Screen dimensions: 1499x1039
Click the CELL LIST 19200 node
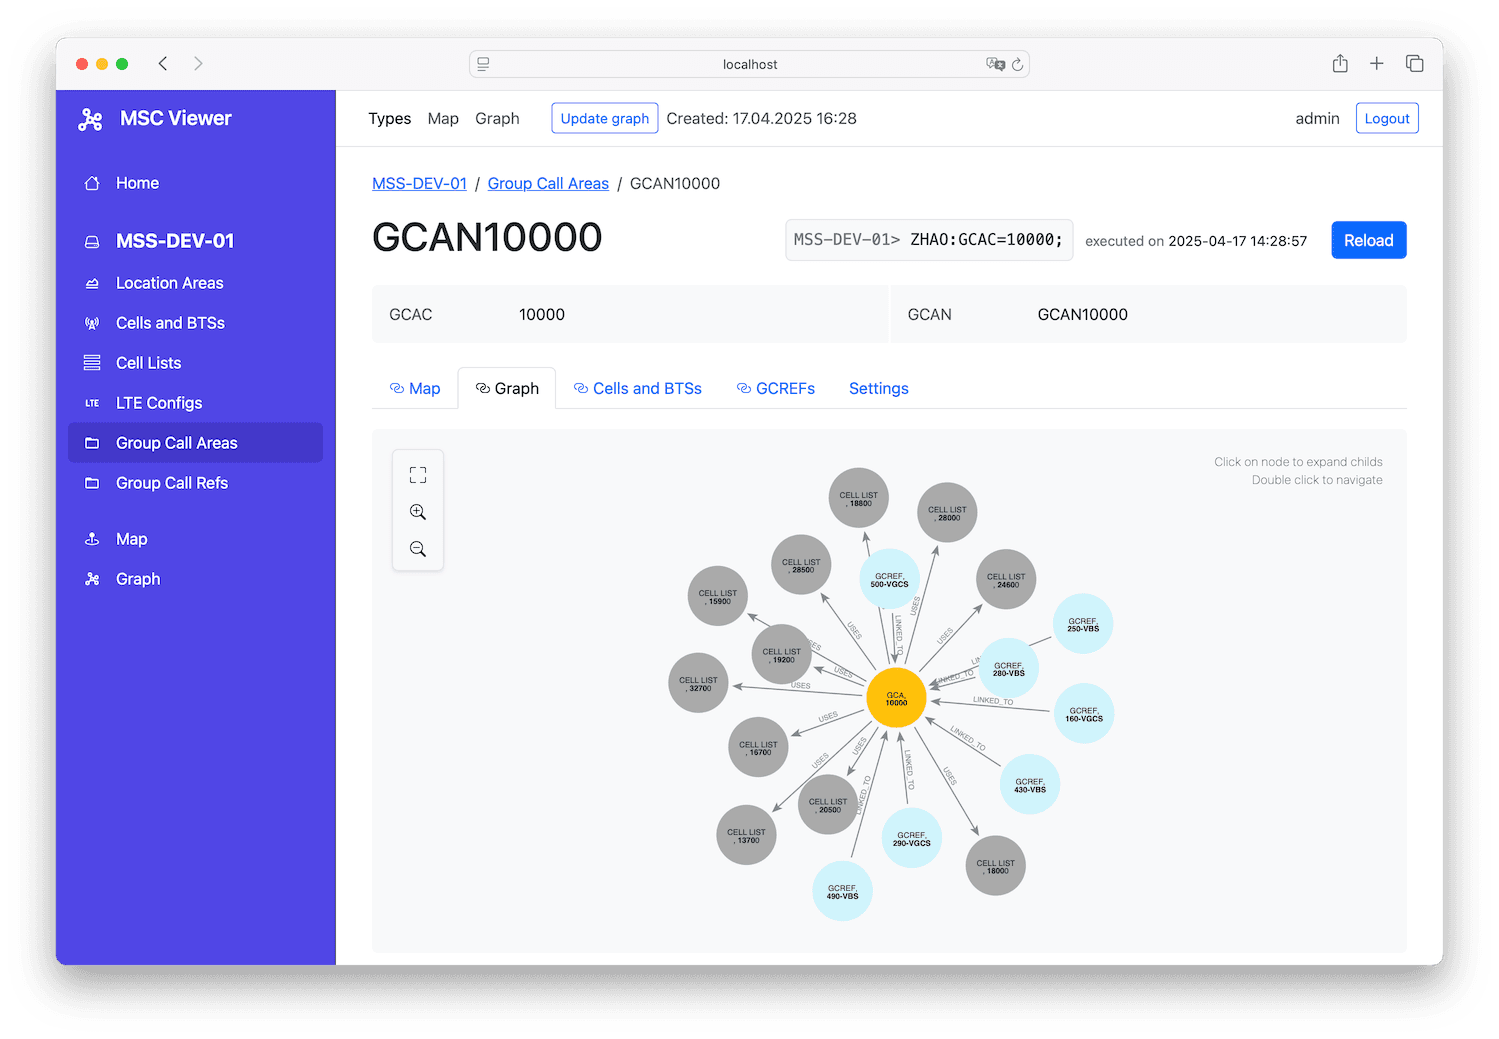(x=782, y=654)
